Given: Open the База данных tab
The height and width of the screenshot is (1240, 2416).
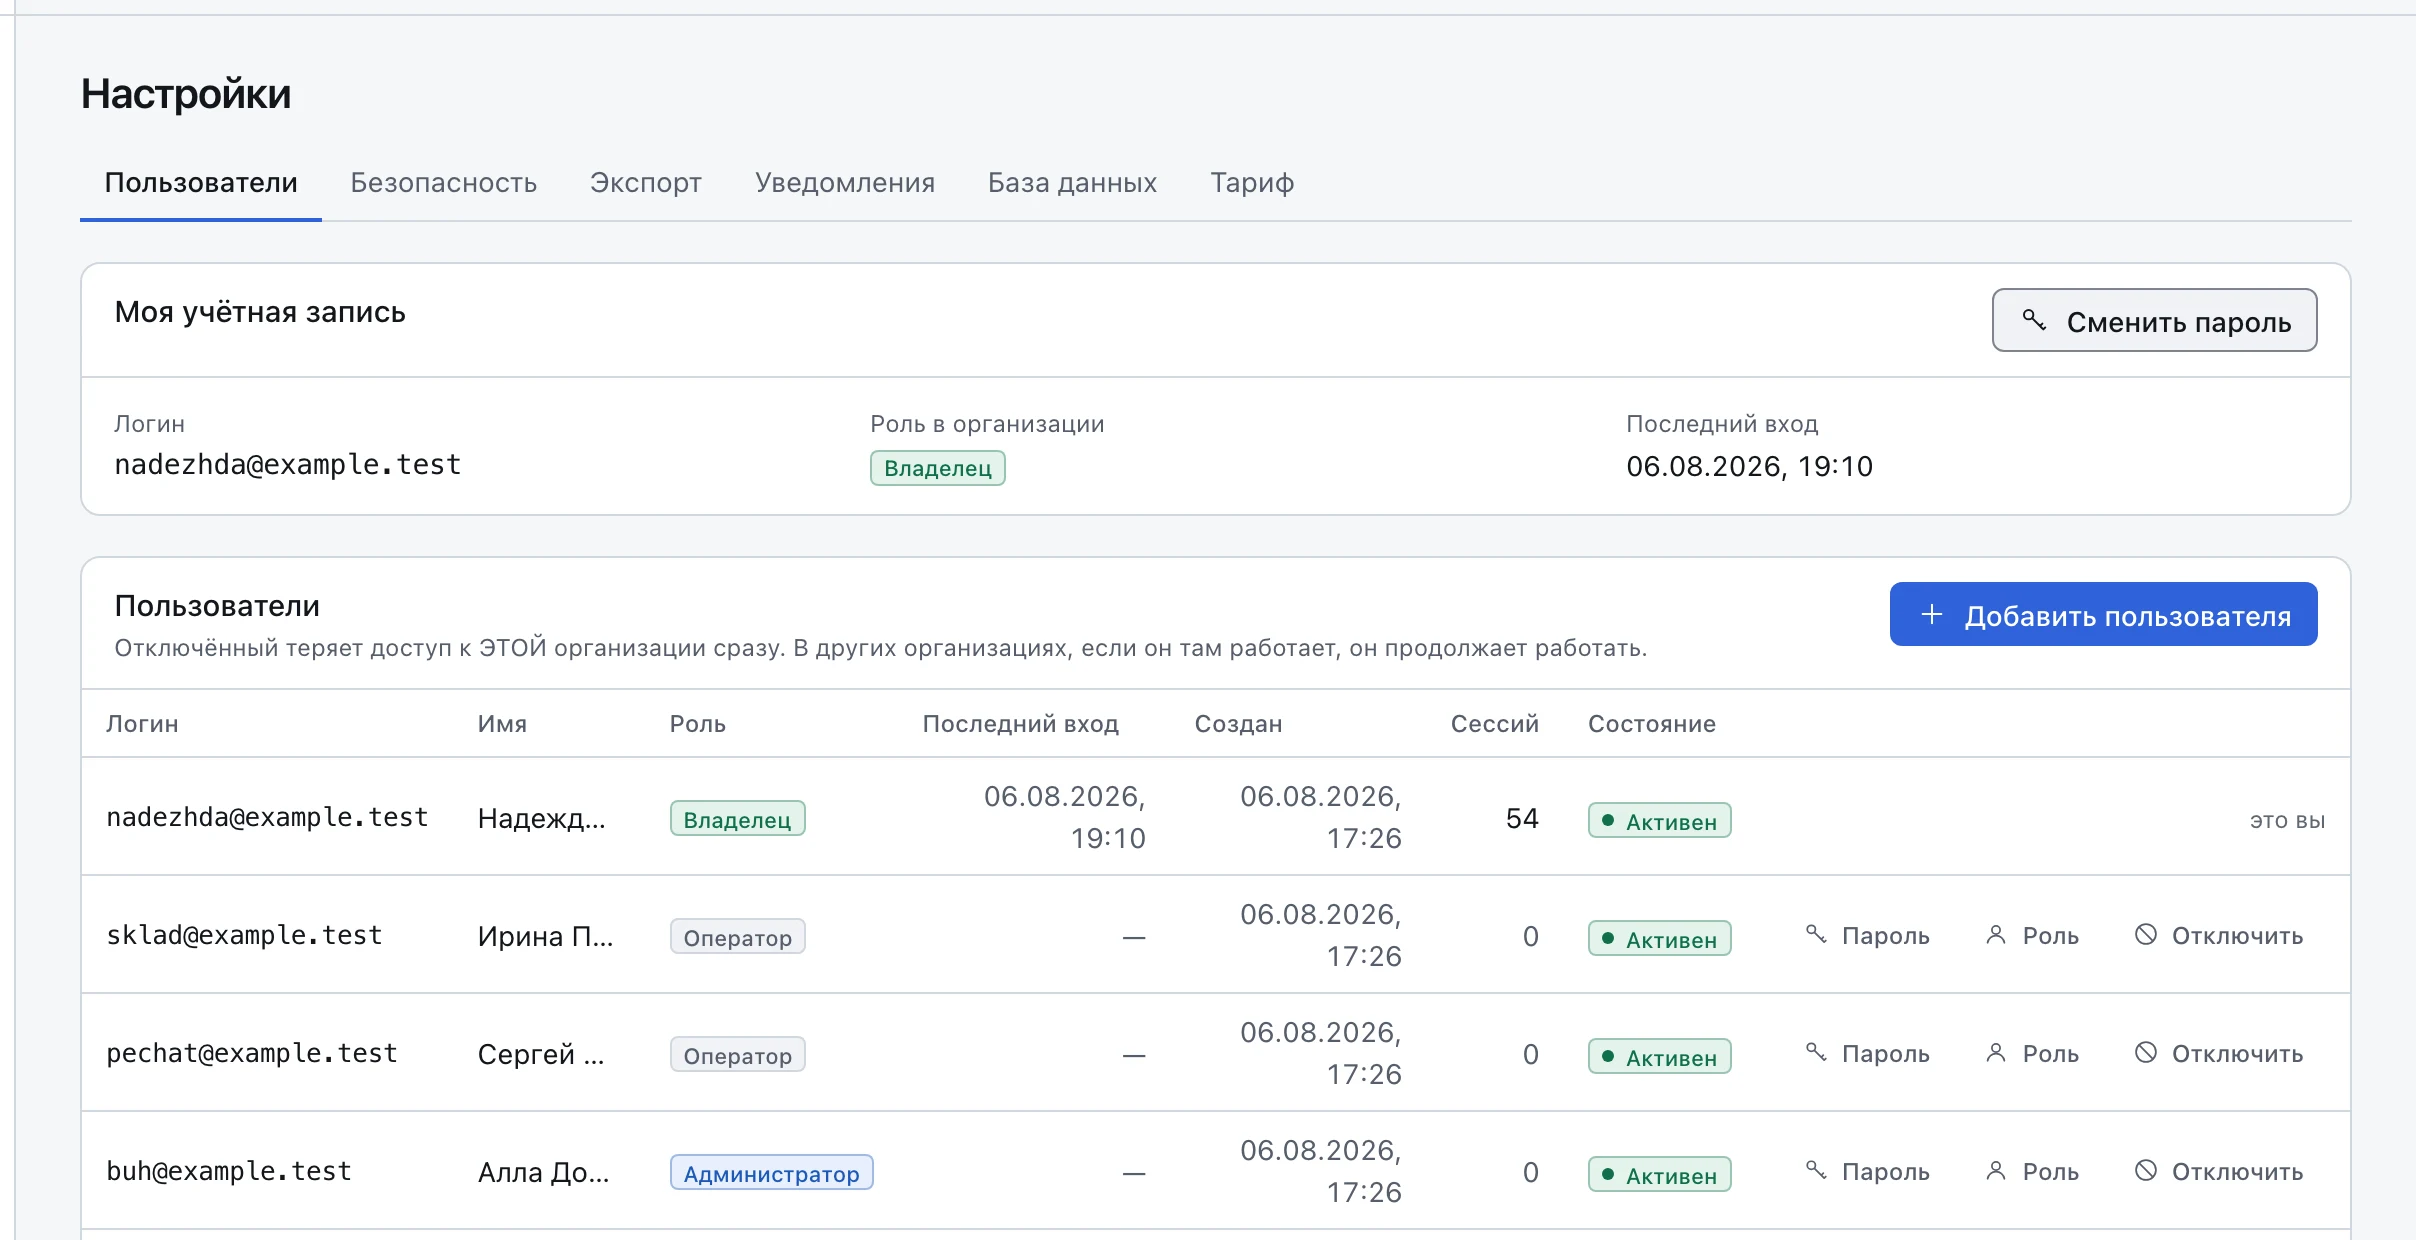Looking at the screenshot, I should pyautogui.click(x=1072, y=183).
